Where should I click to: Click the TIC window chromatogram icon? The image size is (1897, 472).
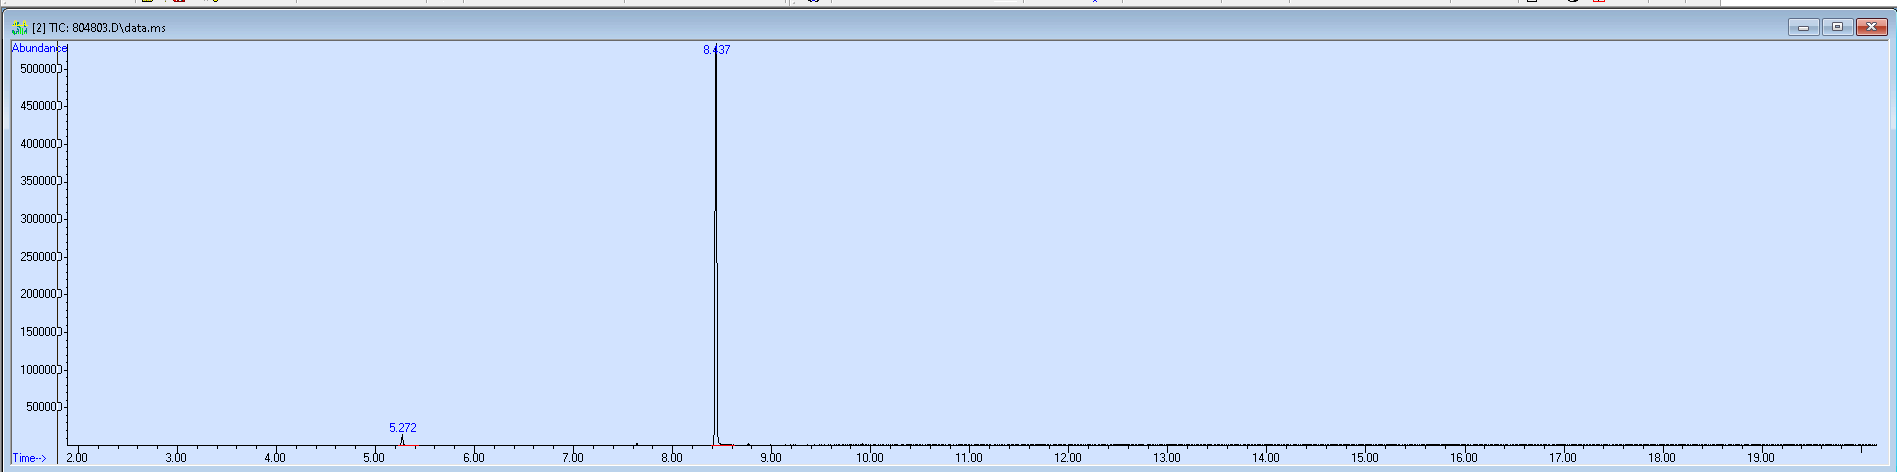19,27
